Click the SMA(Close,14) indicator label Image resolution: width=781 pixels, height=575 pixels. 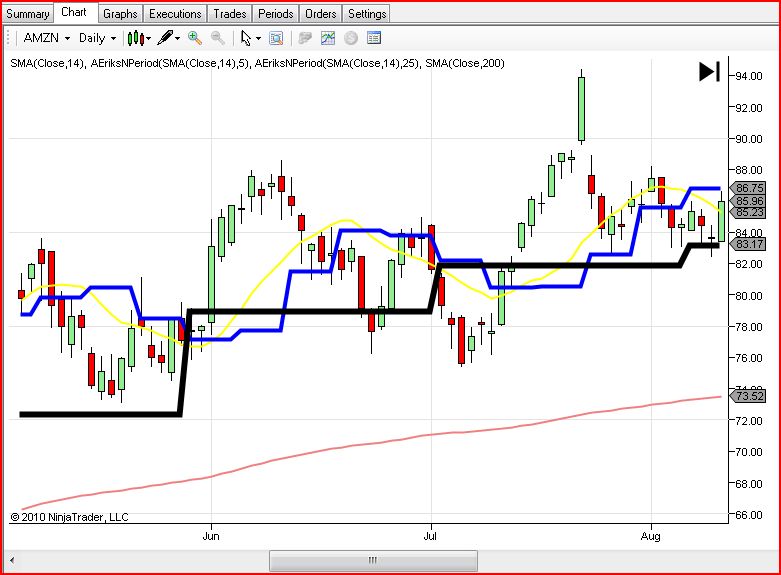(46, 63)
